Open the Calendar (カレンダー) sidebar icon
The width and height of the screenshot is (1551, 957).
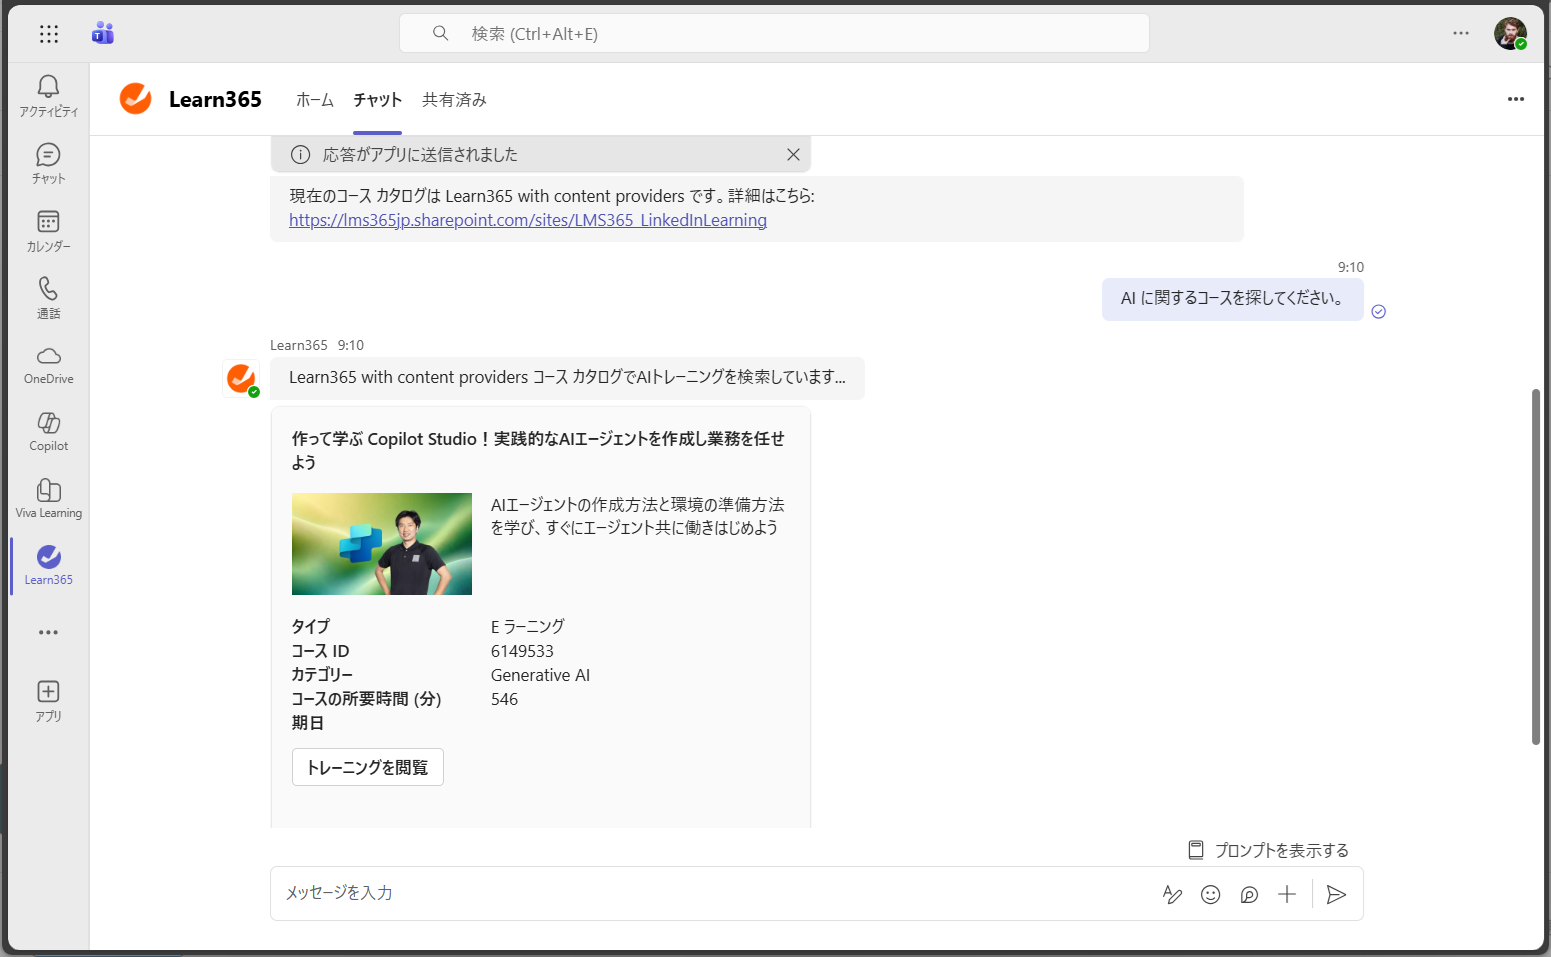(x=48, y=230)
